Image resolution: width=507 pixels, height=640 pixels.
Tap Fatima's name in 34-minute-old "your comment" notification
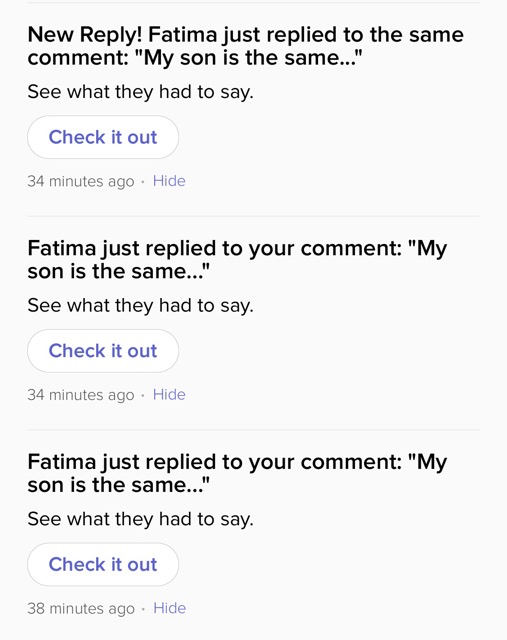62,248
